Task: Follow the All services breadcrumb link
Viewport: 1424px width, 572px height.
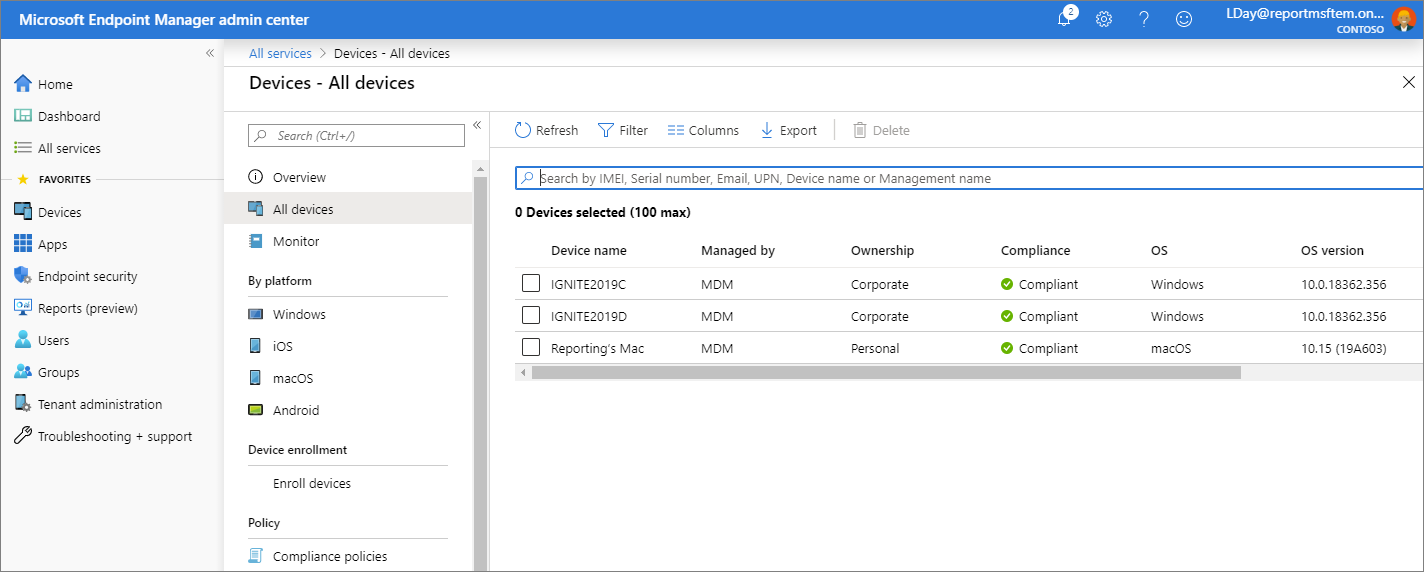Action: [x=280, y=53]
